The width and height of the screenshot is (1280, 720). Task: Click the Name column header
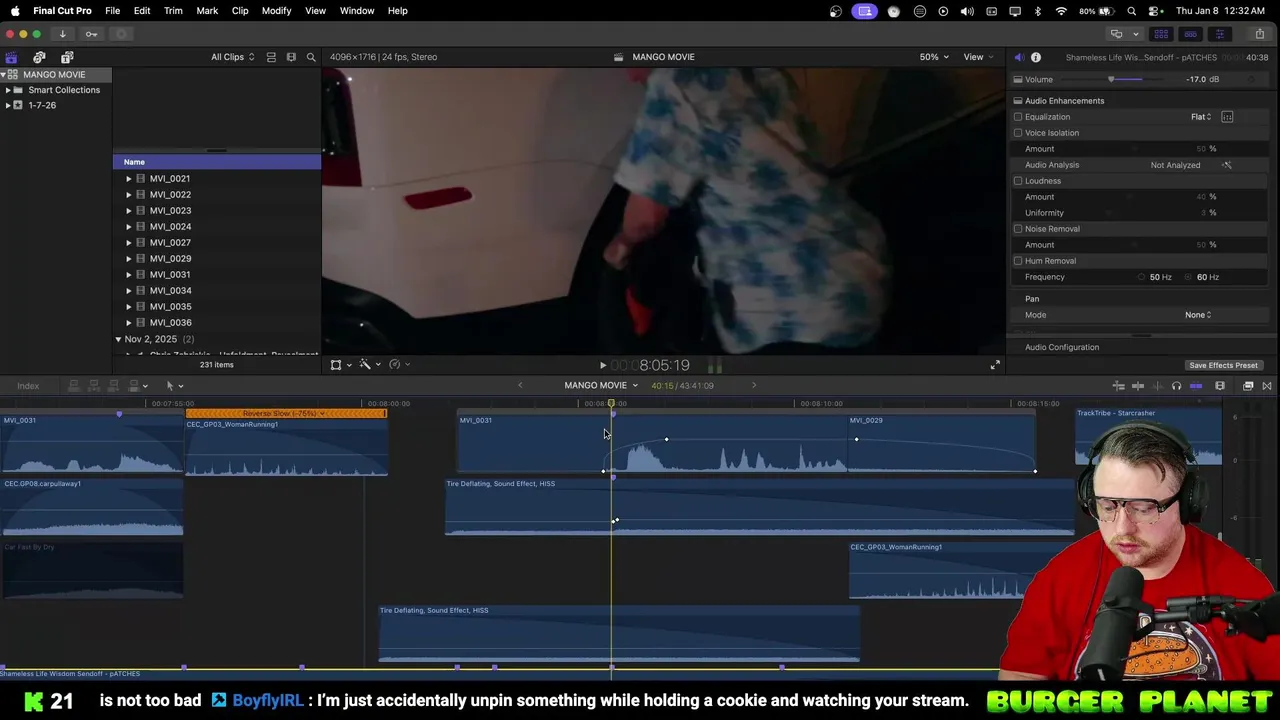click(217, 162)
